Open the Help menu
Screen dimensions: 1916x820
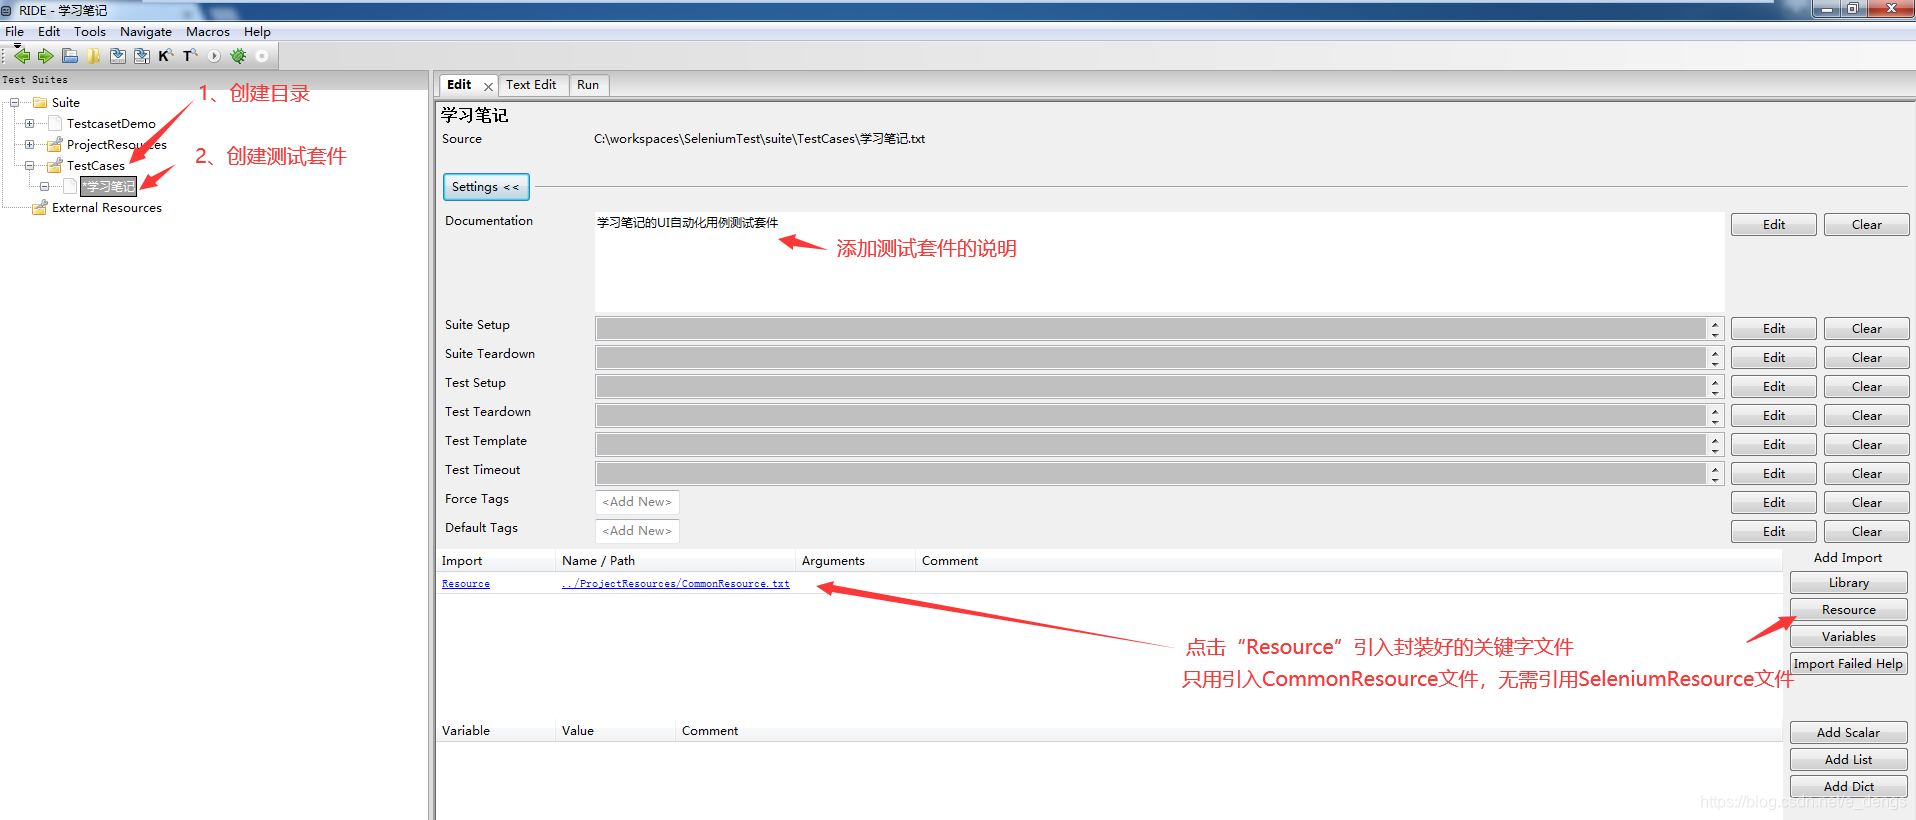tap(257, 32)
